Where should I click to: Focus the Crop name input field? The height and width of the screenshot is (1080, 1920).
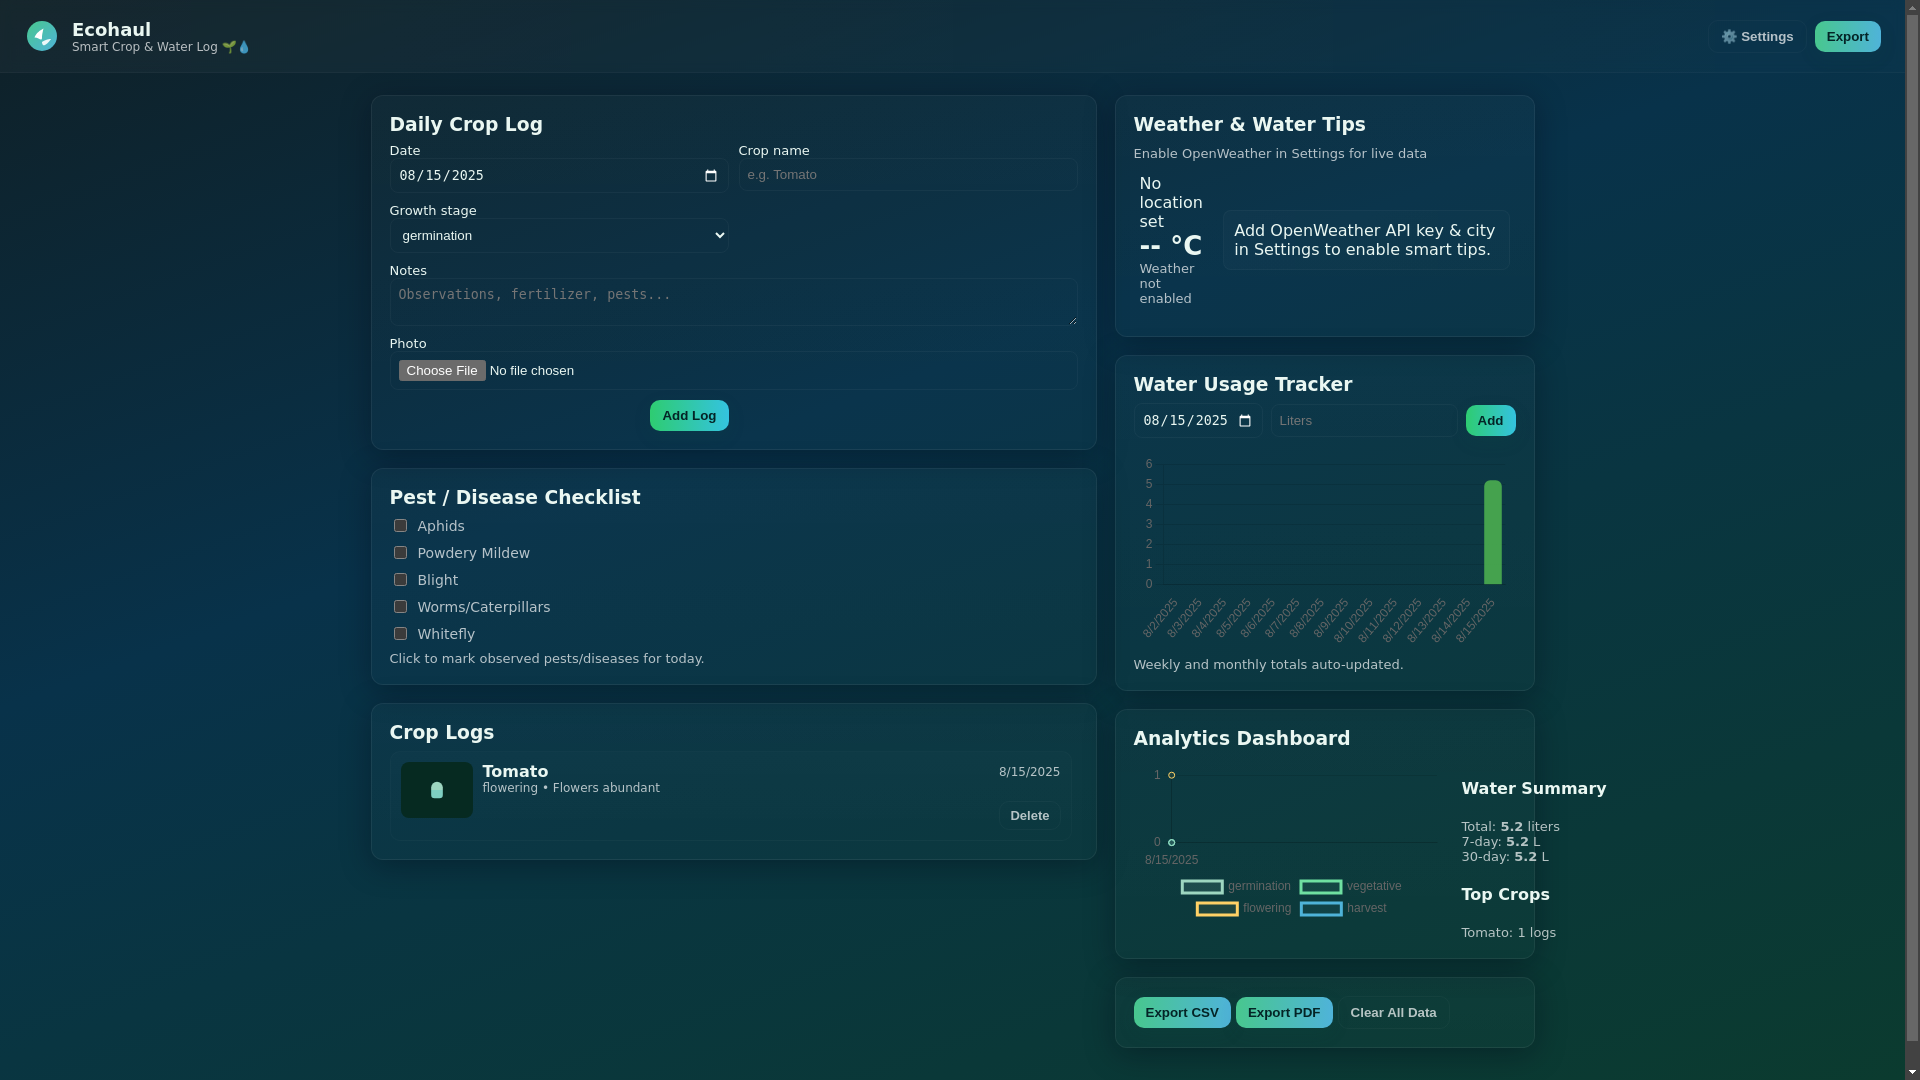tap(908, 175)
